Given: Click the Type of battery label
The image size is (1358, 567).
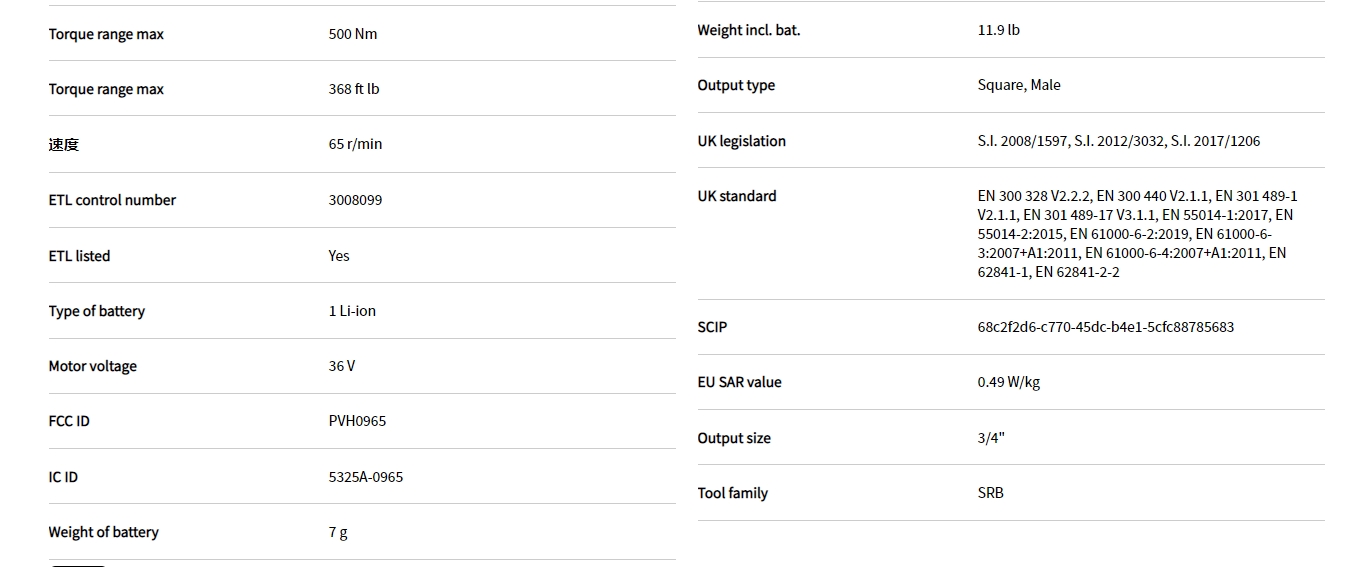Looking at the screenshot, I should (97, 311).
